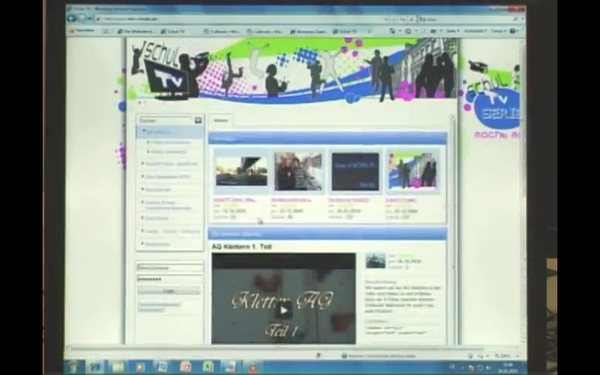Viewport: 600px width, 375px height.
Task: Collapse the highlighted sidebar menu category
Action: (x=144, y=132)
